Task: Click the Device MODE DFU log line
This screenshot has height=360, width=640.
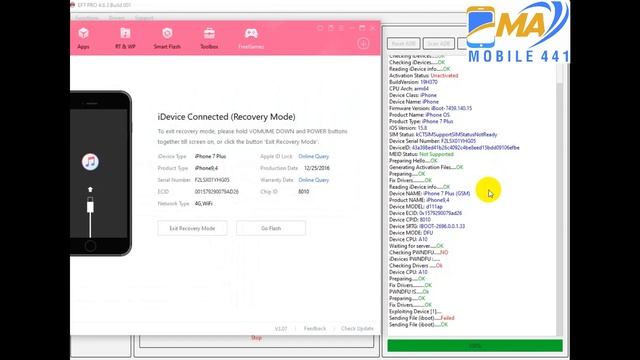Action: 411,233
